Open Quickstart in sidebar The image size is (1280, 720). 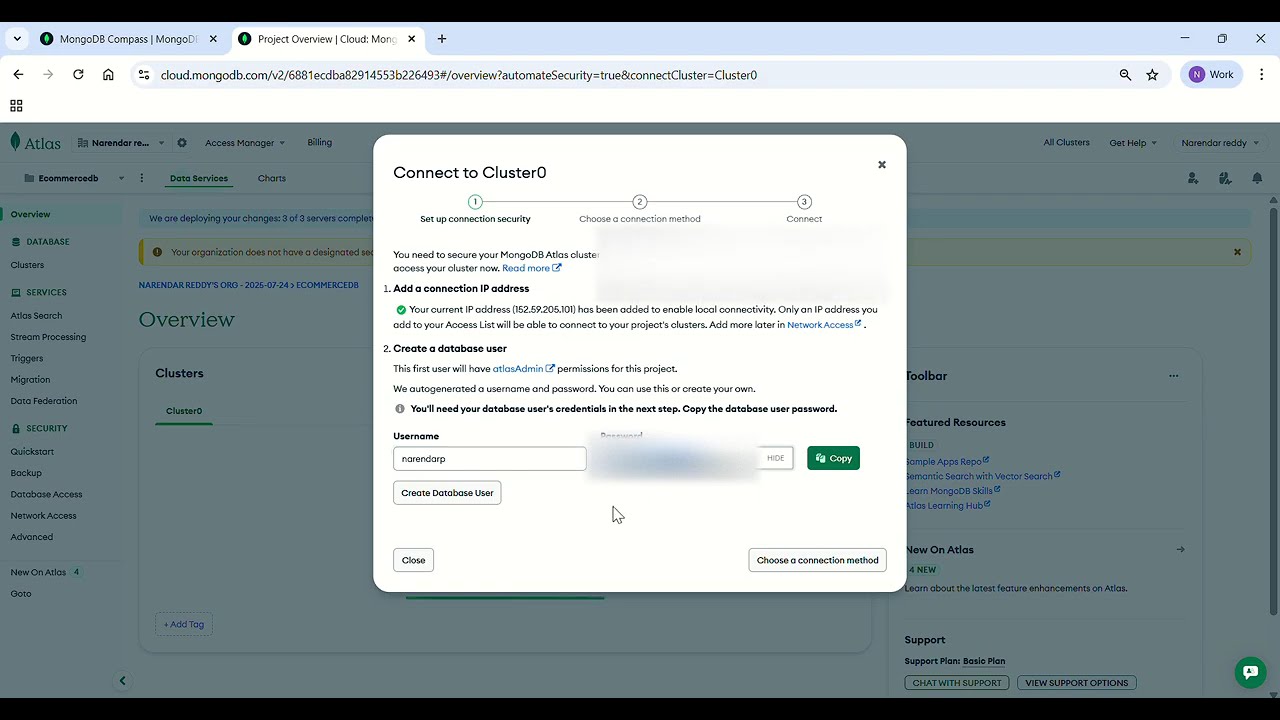(32, 452)
